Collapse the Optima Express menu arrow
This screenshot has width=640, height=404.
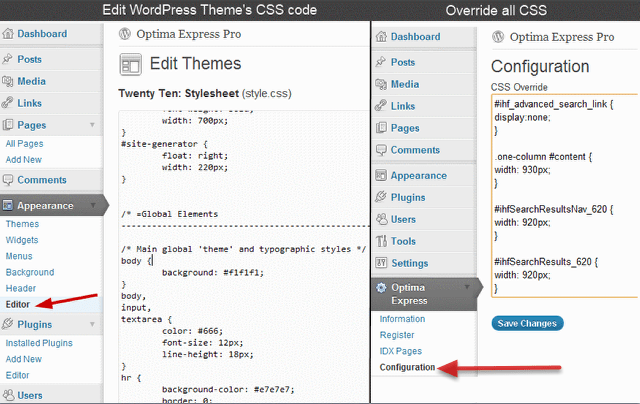(x=467, y=287)
